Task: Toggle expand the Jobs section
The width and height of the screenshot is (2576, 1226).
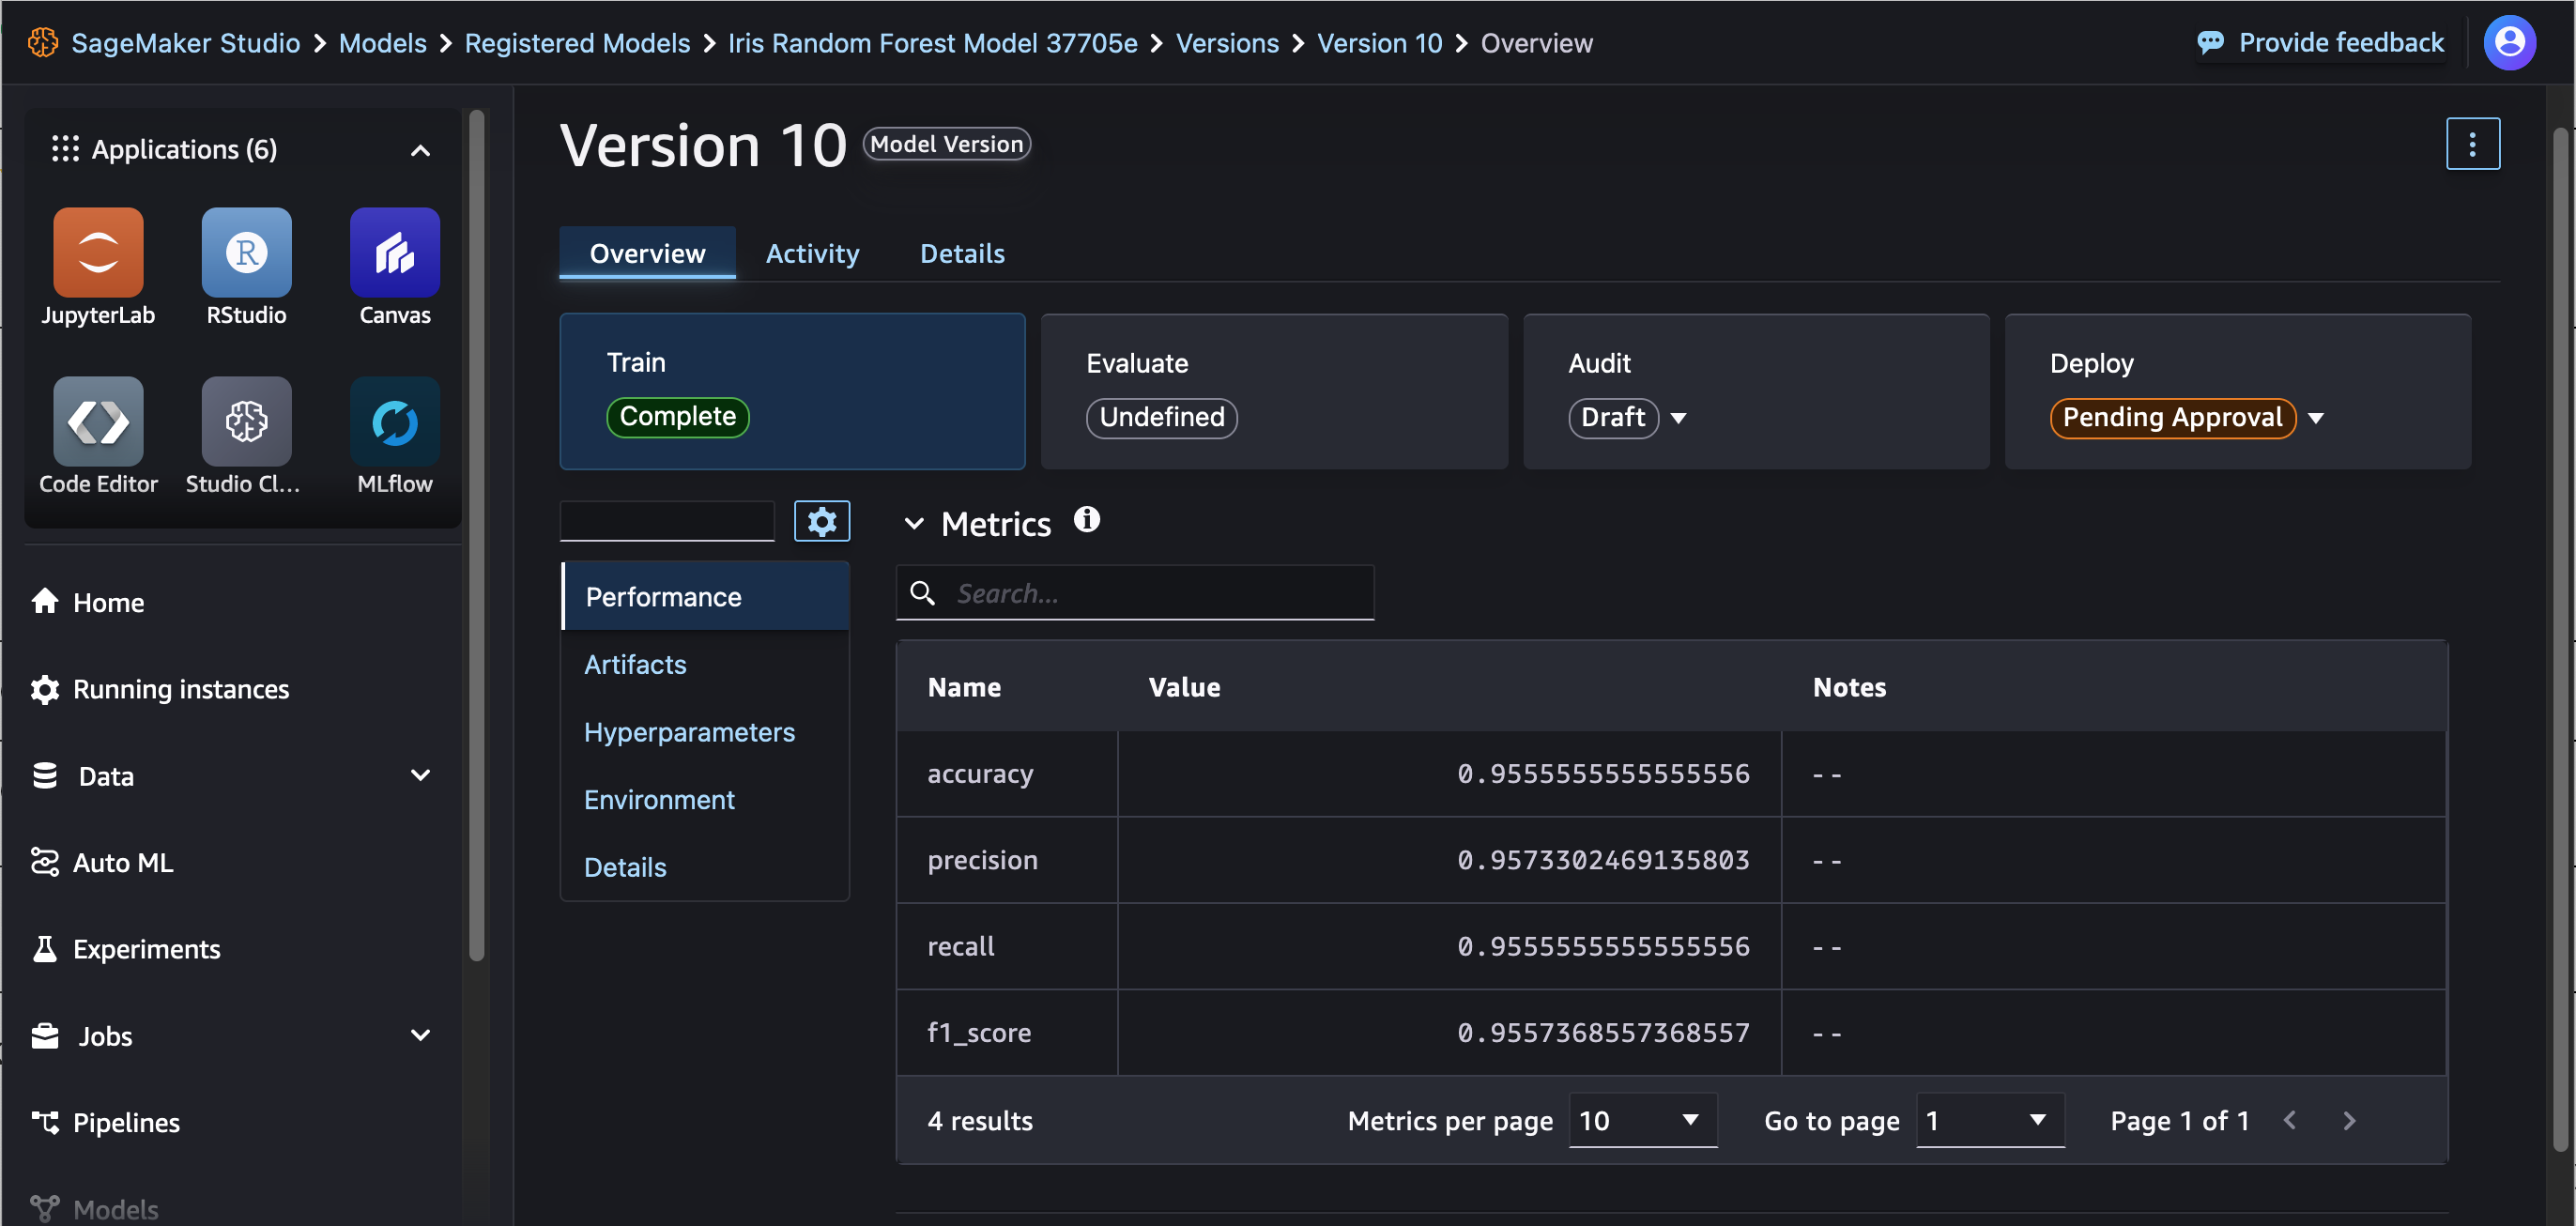Action: point(419,1034)
